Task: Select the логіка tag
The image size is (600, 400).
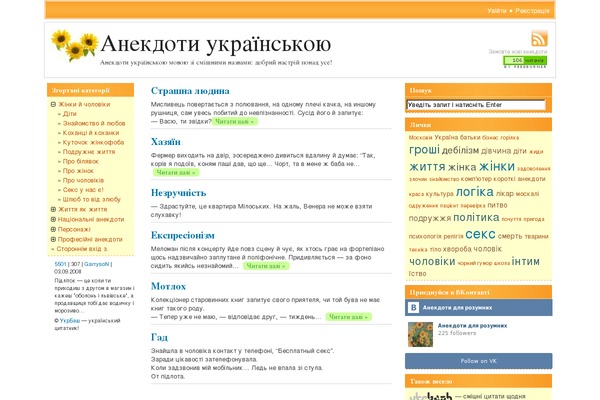Action: pyautogui.click(x=474, y=192)
